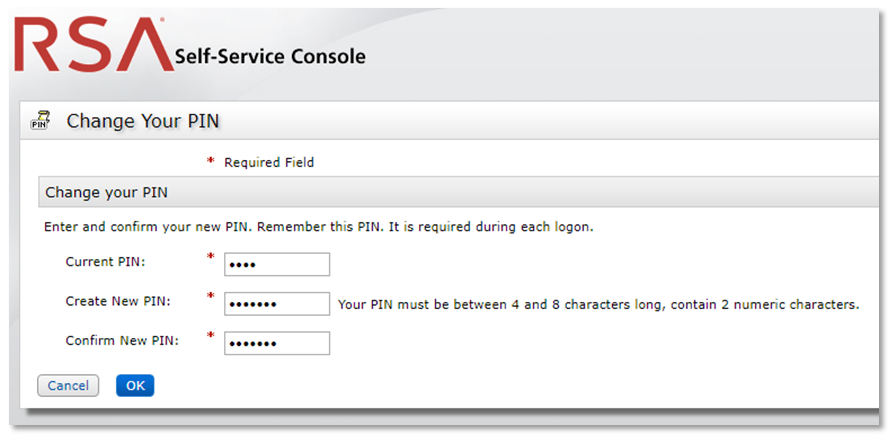Viewport: 893px width, 438px height.
Task: Click the Current PIN label
Action: tap(105, 262)
